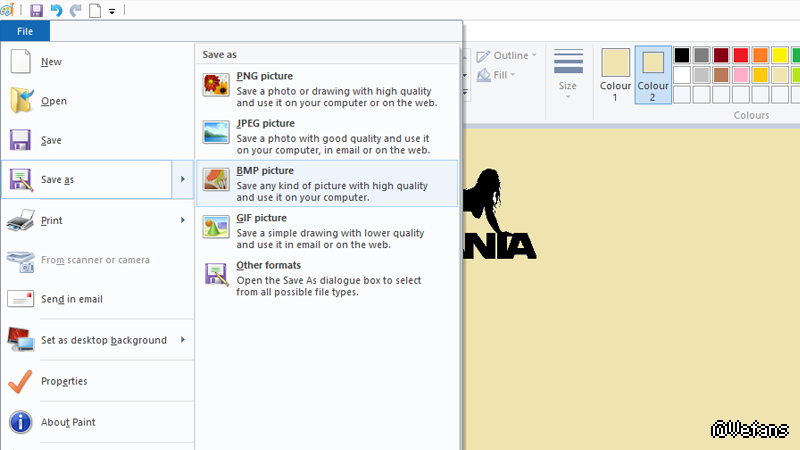
Task: Open Customize Quick Access Toolbar dropdown arrow
Action: [112, 11]
